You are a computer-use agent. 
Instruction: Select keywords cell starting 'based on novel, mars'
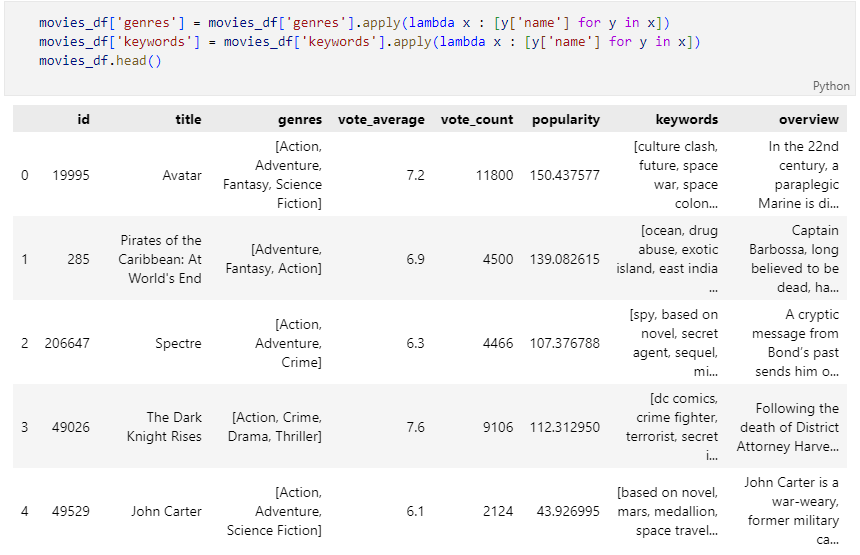[x=667, y=511]
